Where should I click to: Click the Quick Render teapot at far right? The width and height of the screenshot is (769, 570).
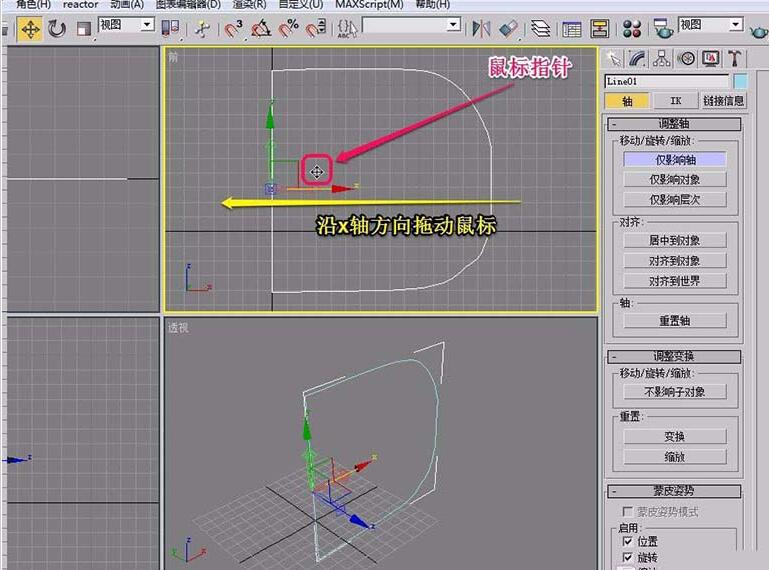pos(758,31)
